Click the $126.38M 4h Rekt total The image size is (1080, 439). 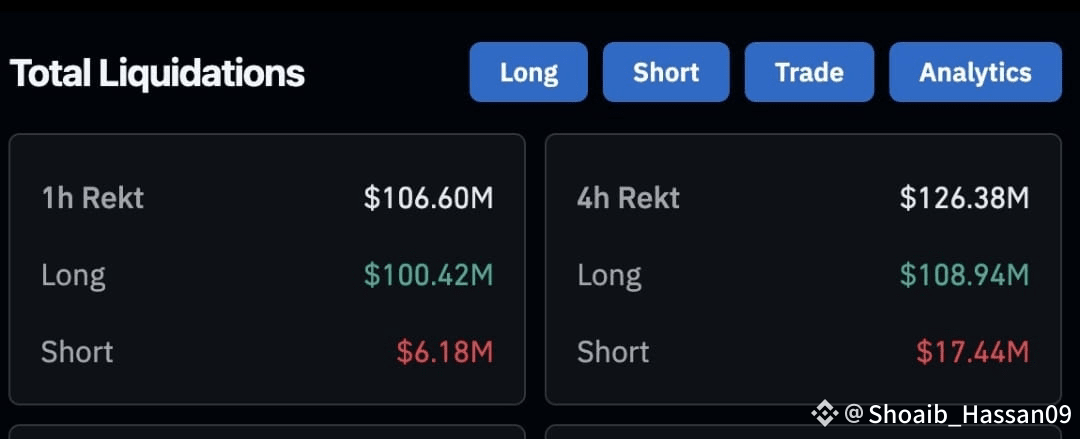964,198
